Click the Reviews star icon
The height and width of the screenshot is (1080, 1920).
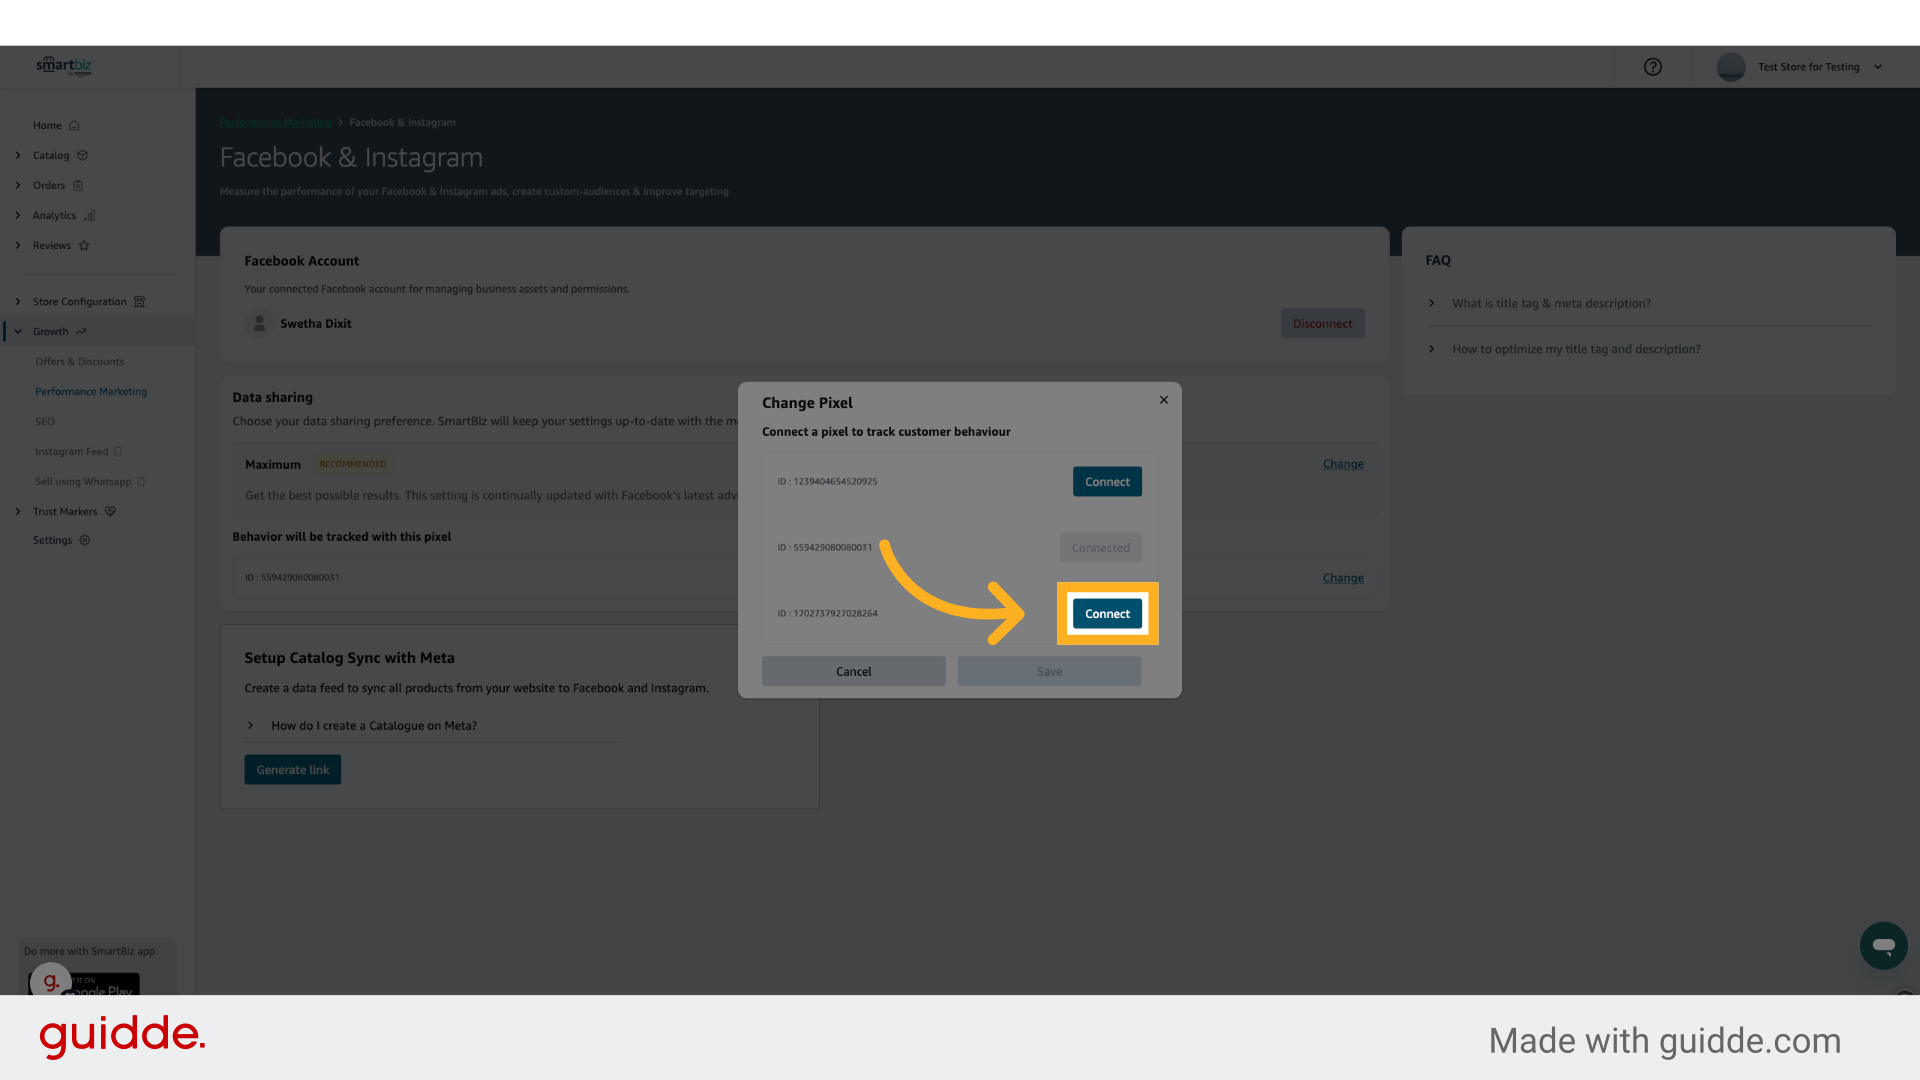tap(84, 246)
